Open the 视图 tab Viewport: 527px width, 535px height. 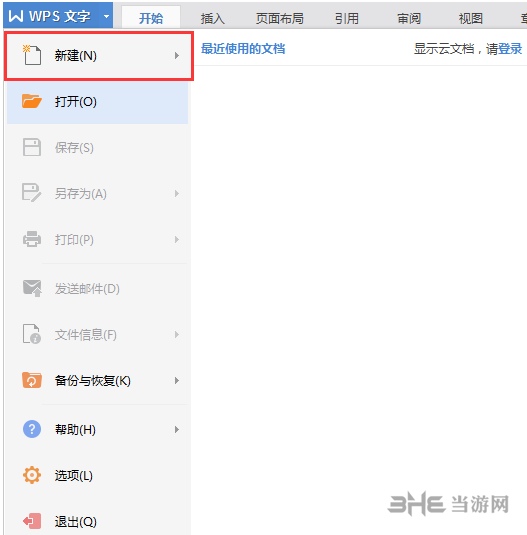(471, 18)
